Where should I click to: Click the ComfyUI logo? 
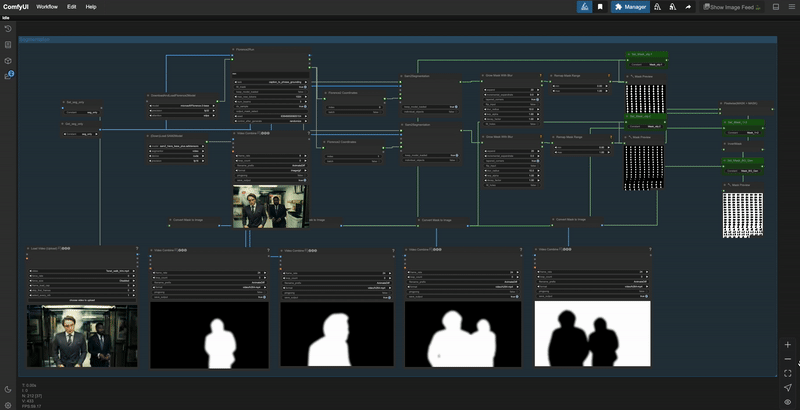16,7
